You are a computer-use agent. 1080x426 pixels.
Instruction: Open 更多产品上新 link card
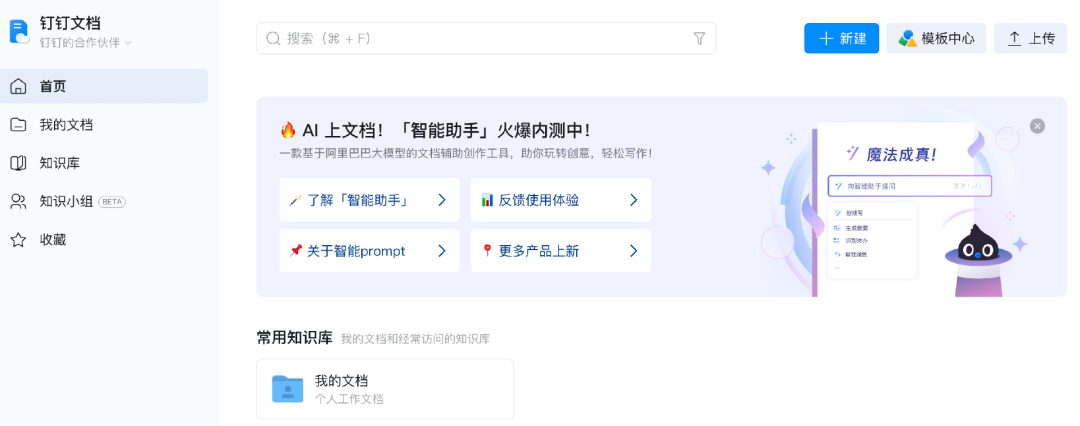[x=561, y=251]
